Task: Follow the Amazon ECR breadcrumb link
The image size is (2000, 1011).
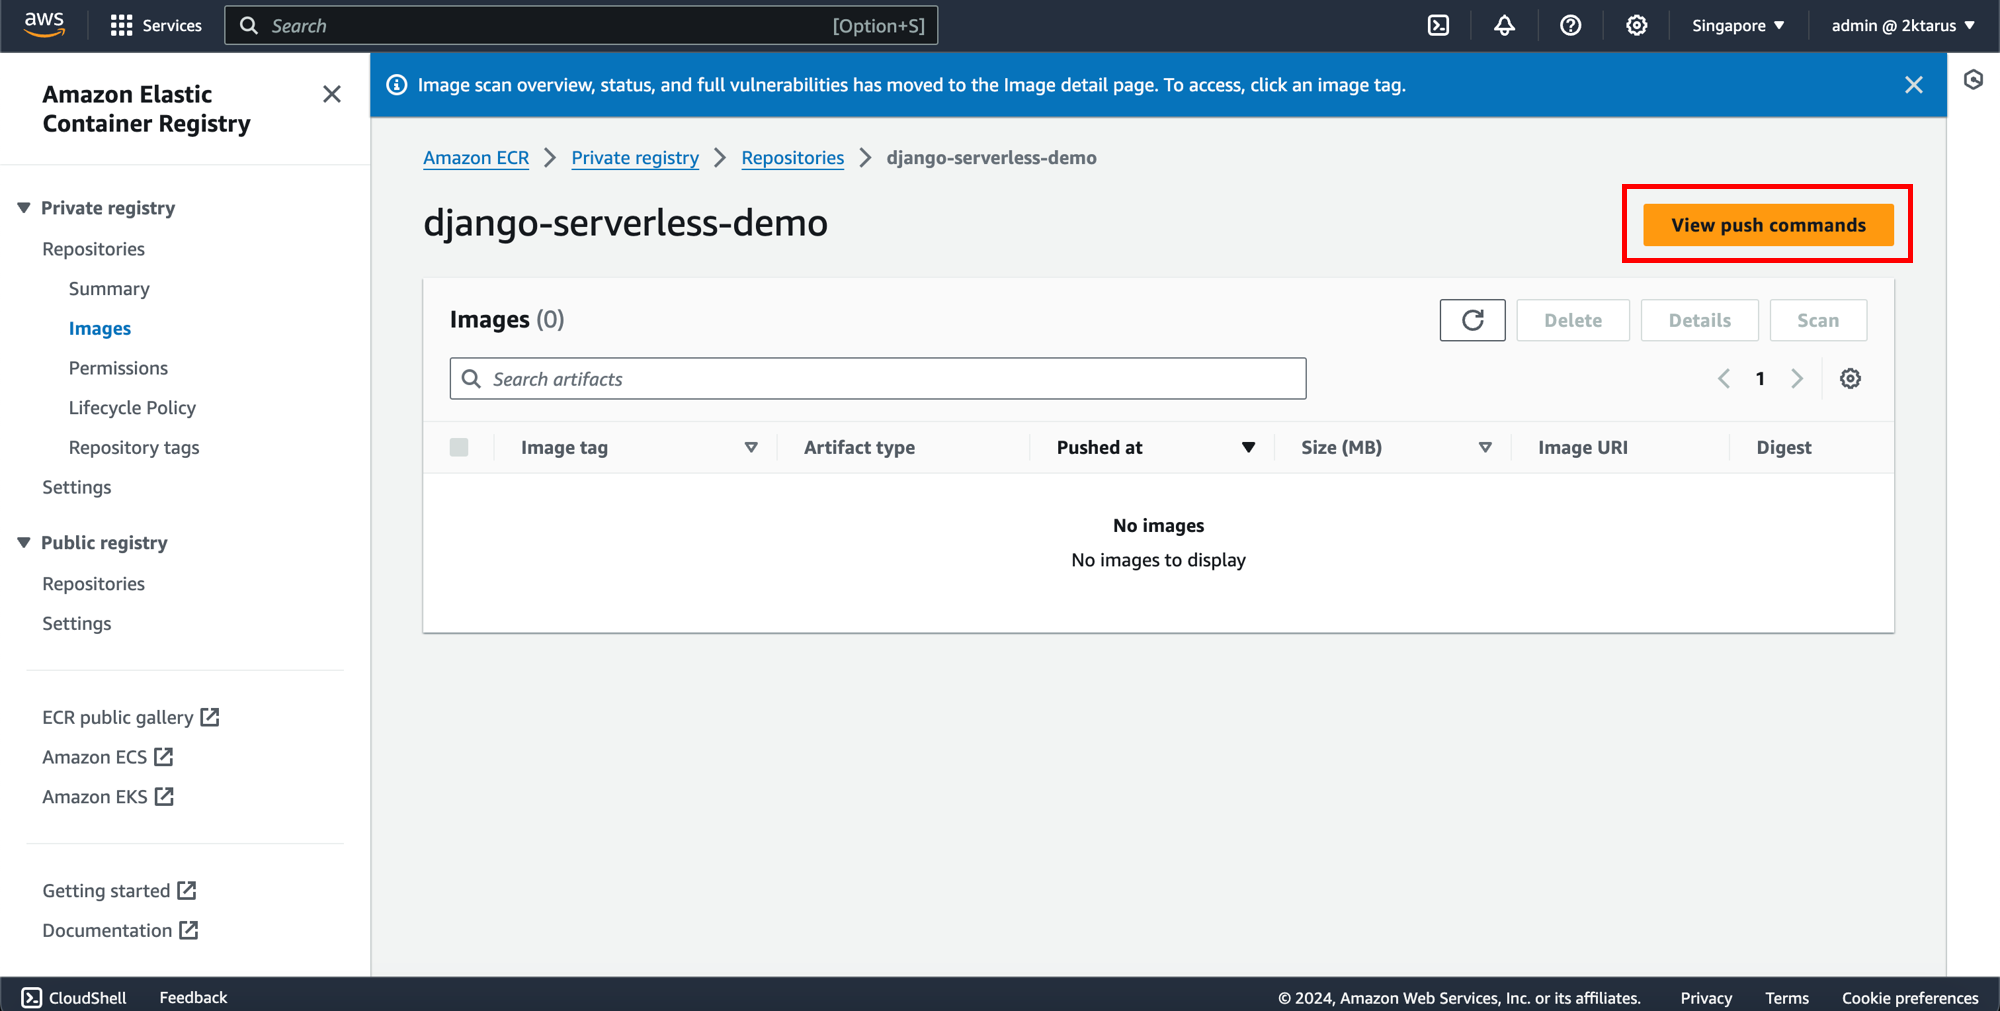Action: (x=476, y=157)
